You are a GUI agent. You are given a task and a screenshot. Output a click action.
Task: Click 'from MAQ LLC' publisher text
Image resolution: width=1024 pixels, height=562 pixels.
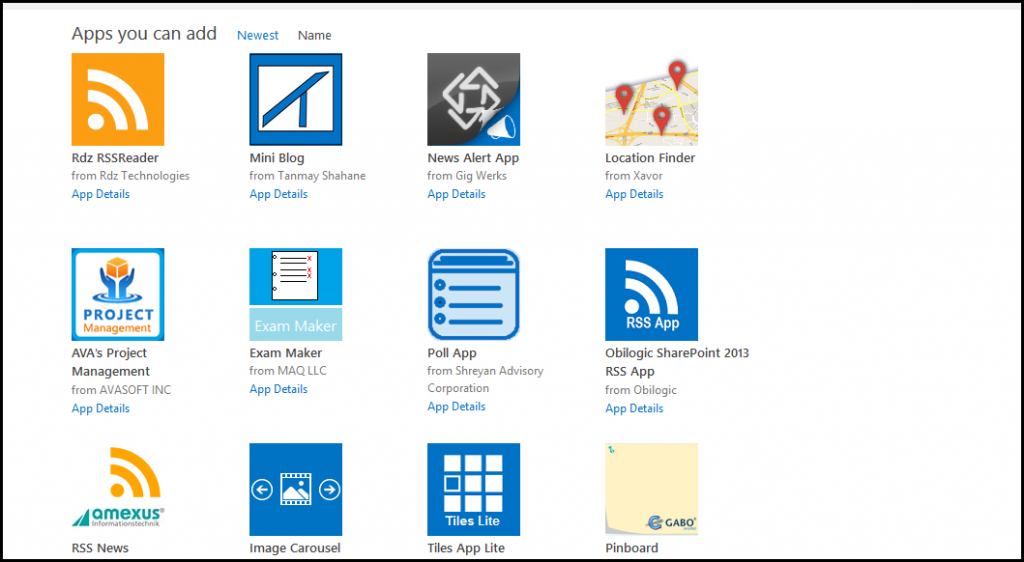click(288, 371)
